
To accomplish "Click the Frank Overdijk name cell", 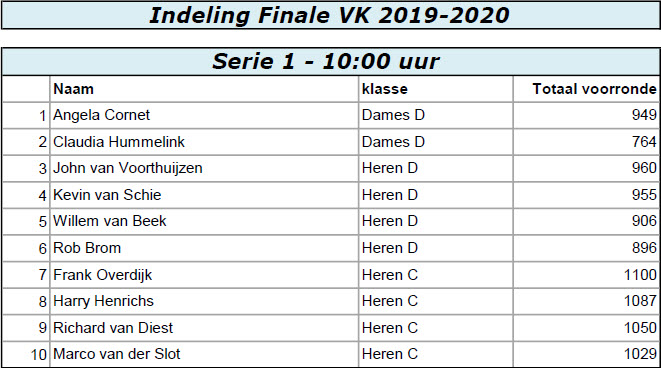I will point(204,274).
